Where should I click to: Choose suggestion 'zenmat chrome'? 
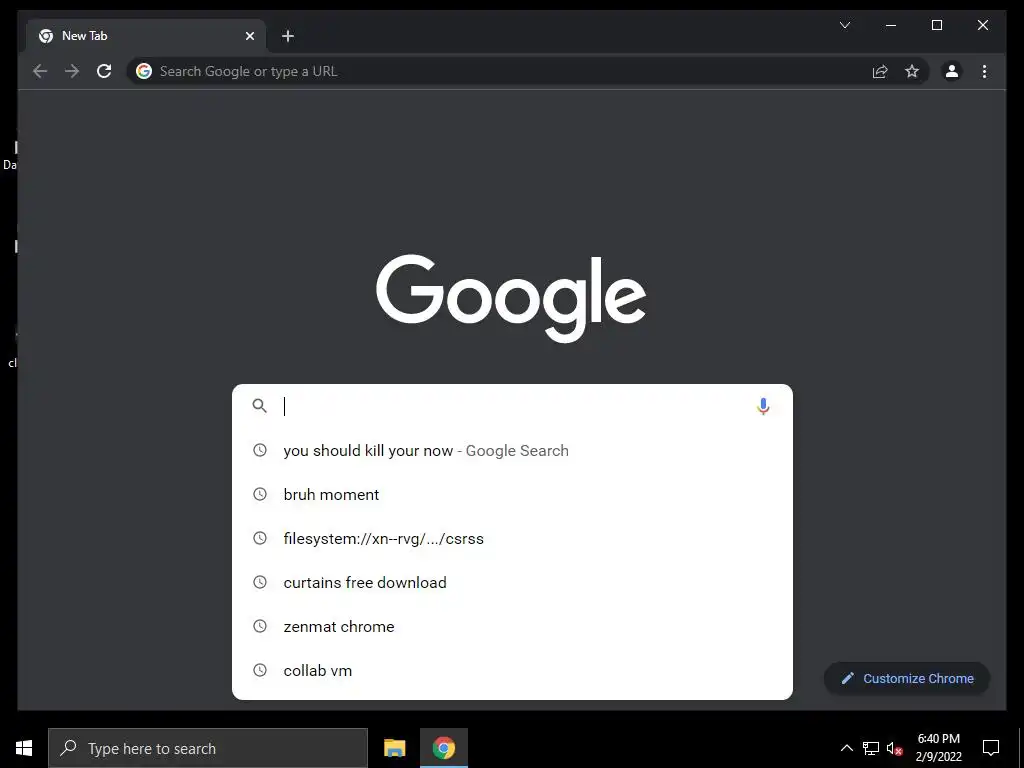pyautogui.click(x=512, y=626)
